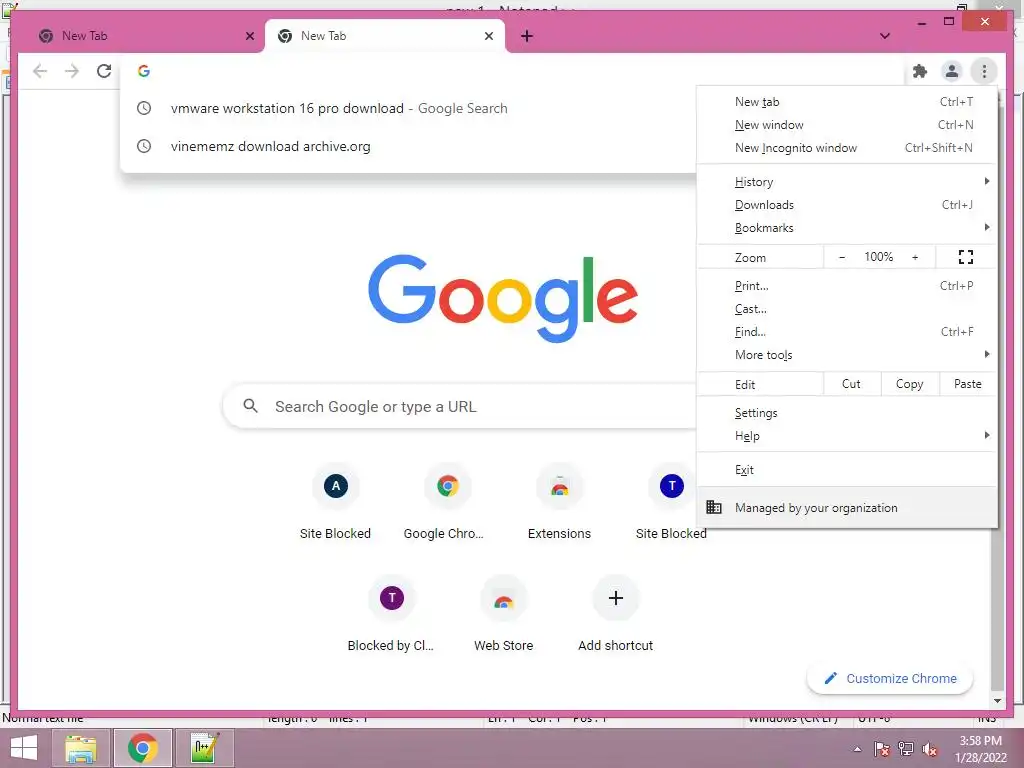Expand the Bookmarks submenu
Image resolution: width=1024 pixels, height=768 pixels.
coord(847,227)
